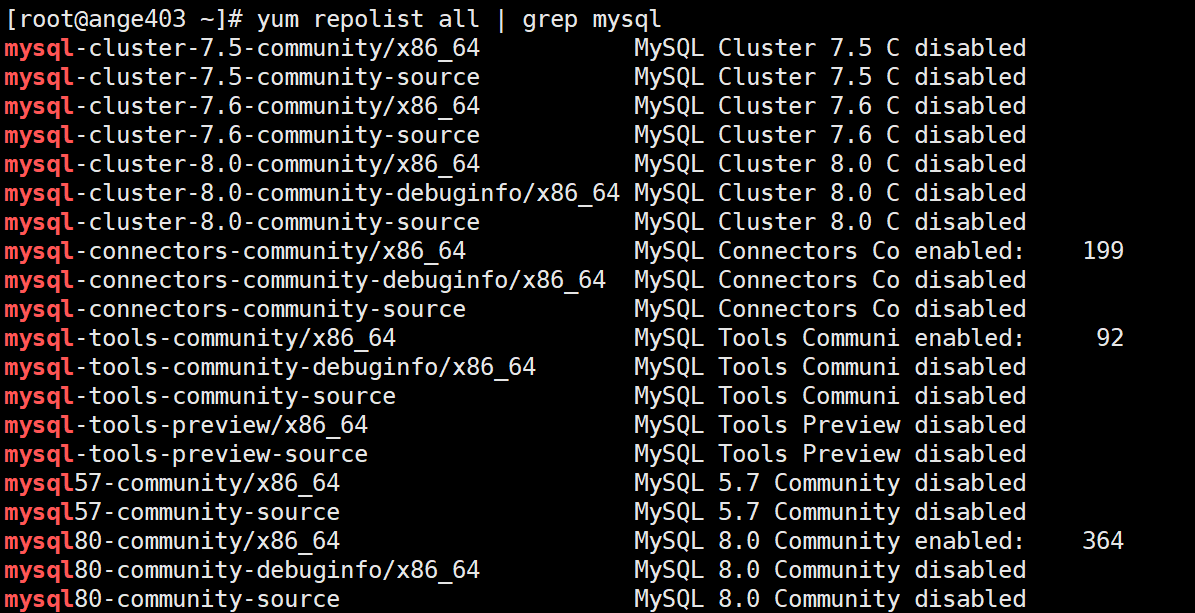Select 'mysql-tools-community/x86_64' repo name
Screen dimensions: 1195x613
[200, 339]
